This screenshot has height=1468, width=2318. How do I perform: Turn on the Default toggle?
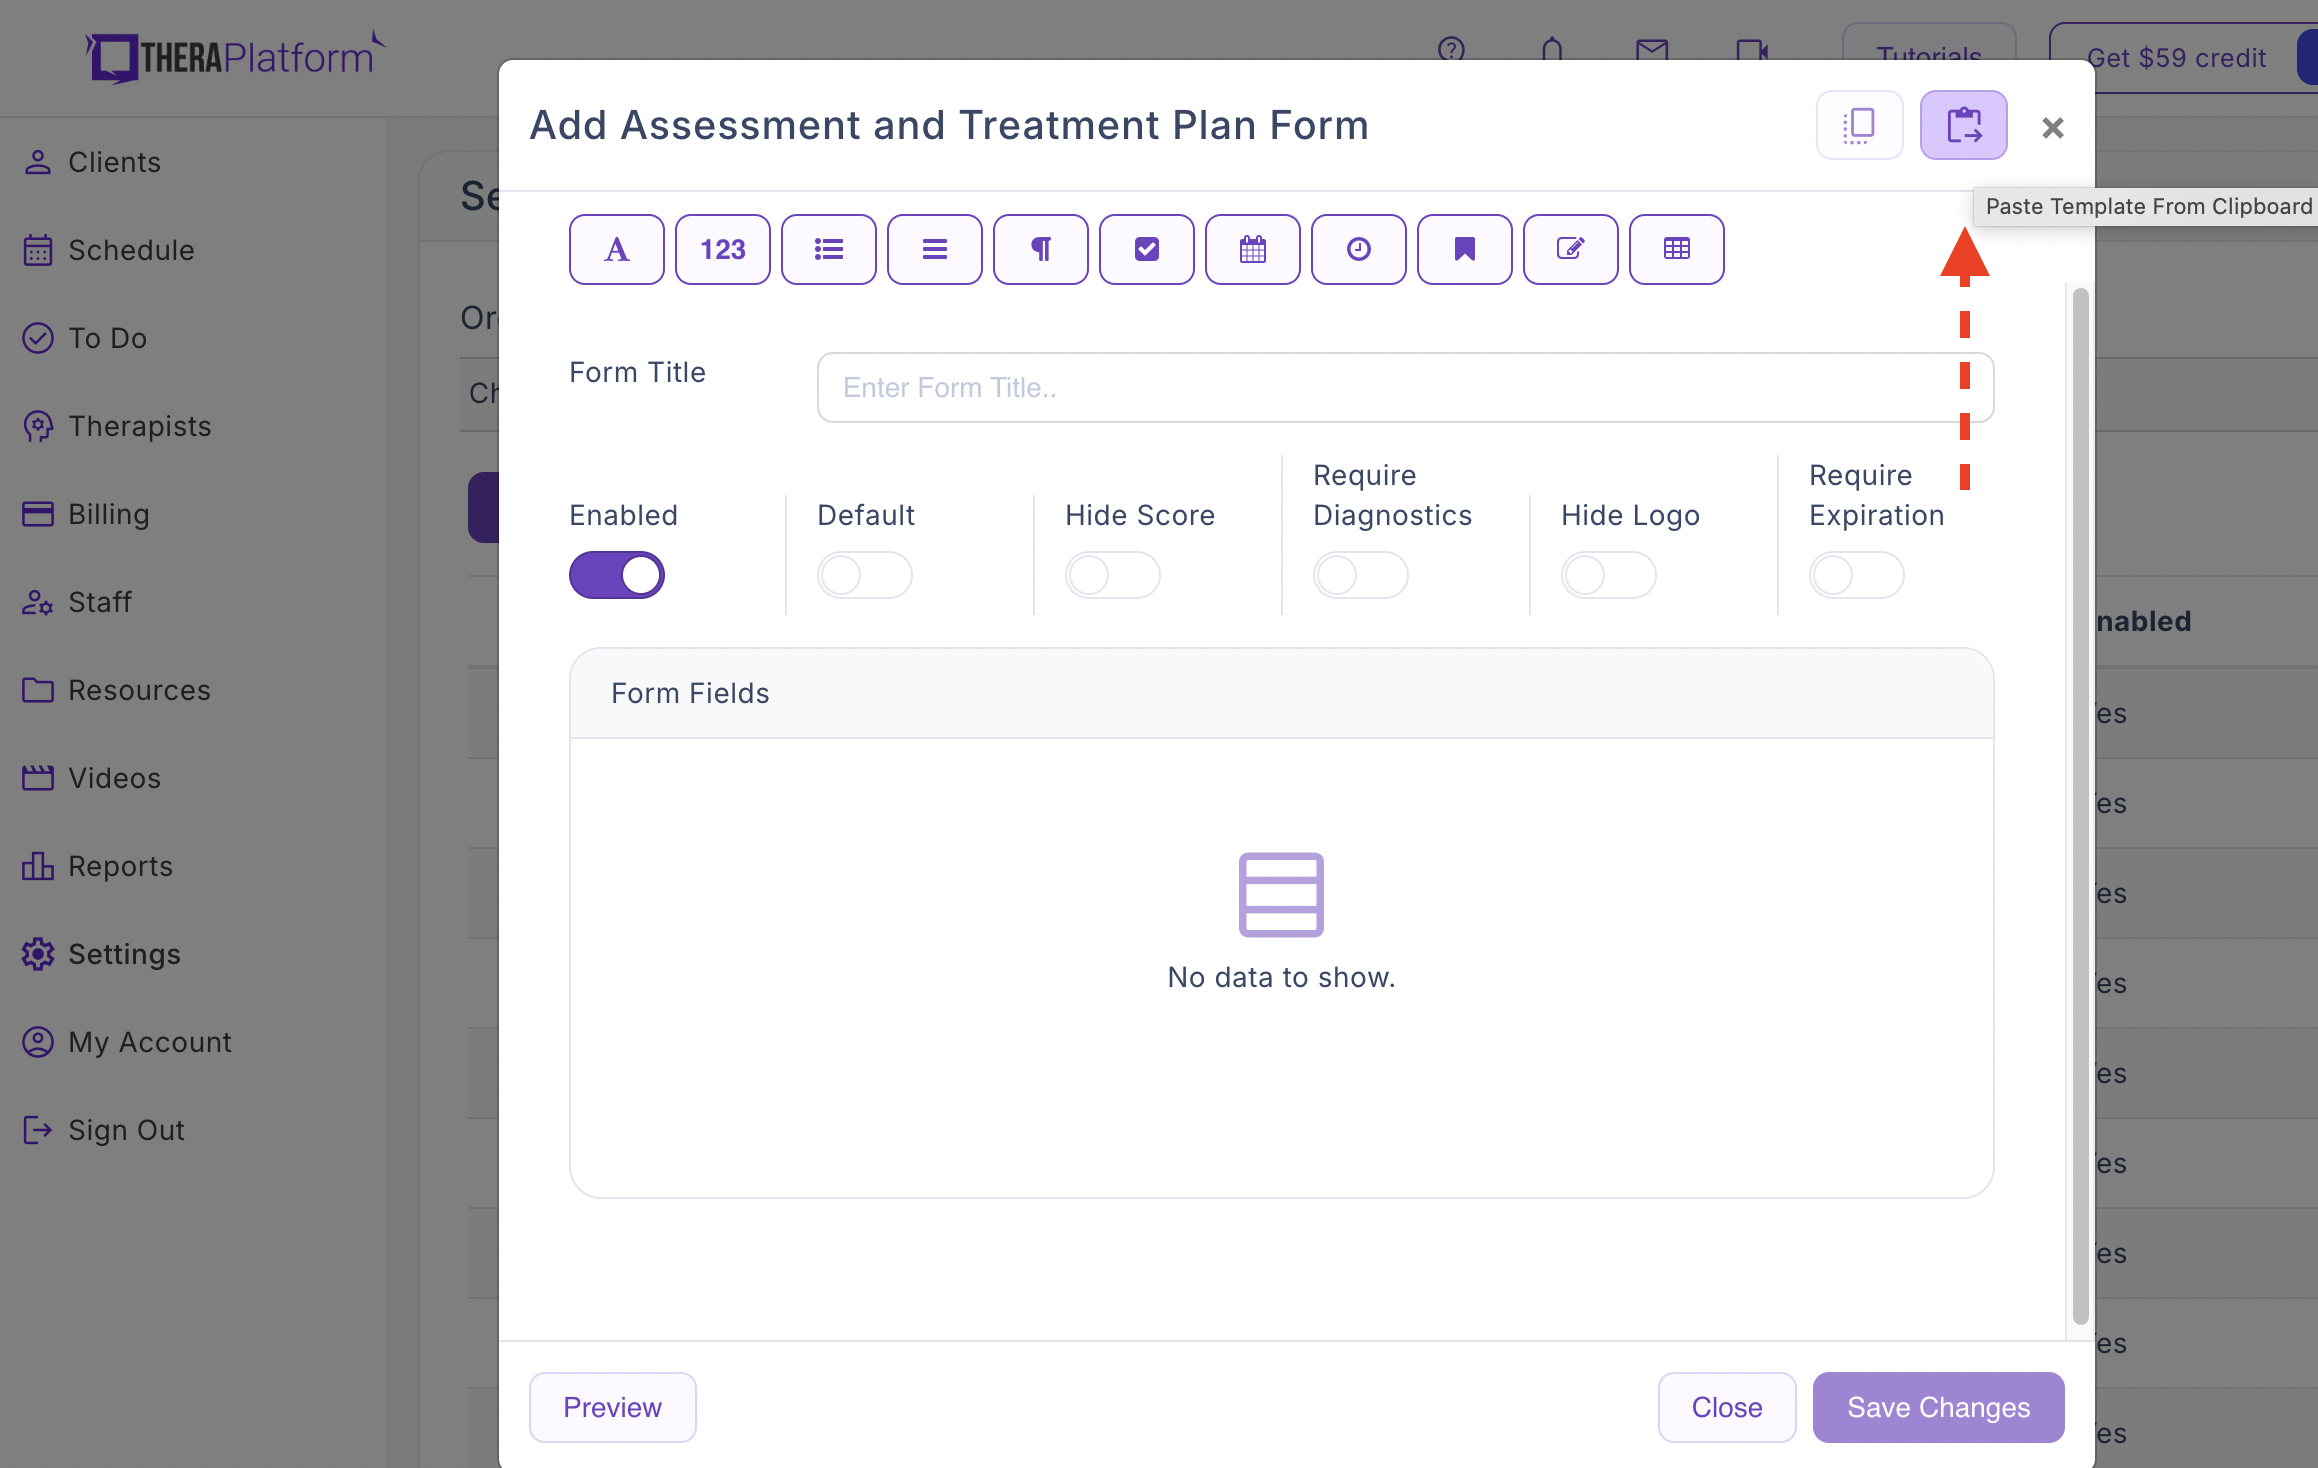coord(864,575)
